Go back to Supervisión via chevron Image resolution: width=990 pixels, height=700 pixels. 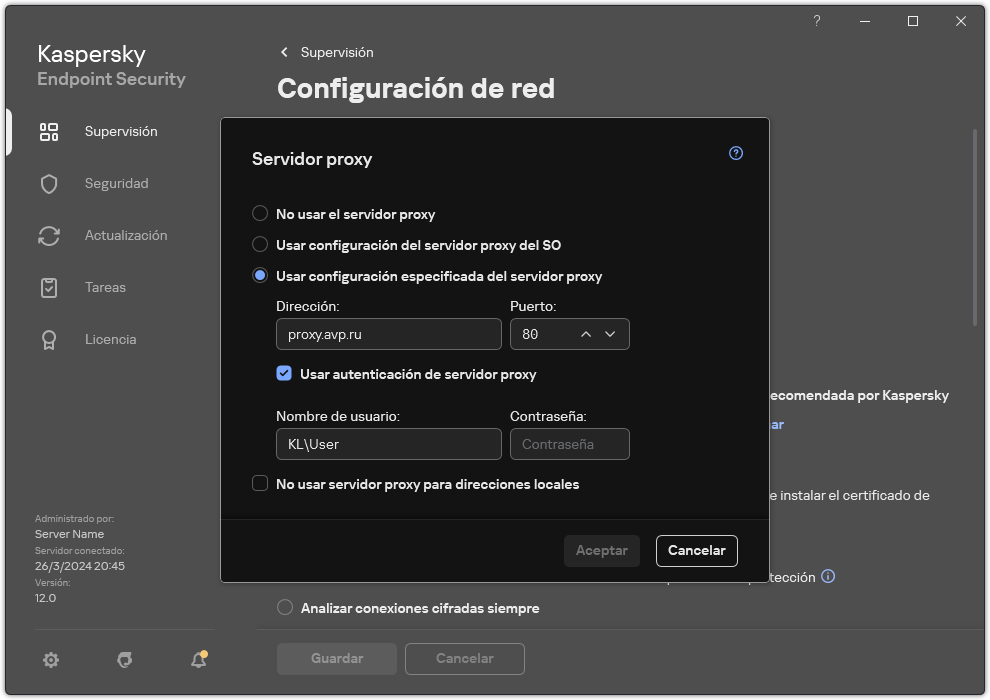tap(284, 52)
